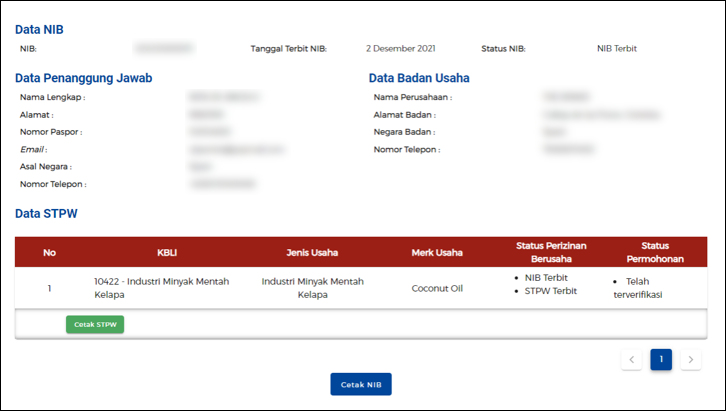The height and width of the screenshot is (411, 726).
Task: Click the date 2 Desember 2021
Action: 400,48
